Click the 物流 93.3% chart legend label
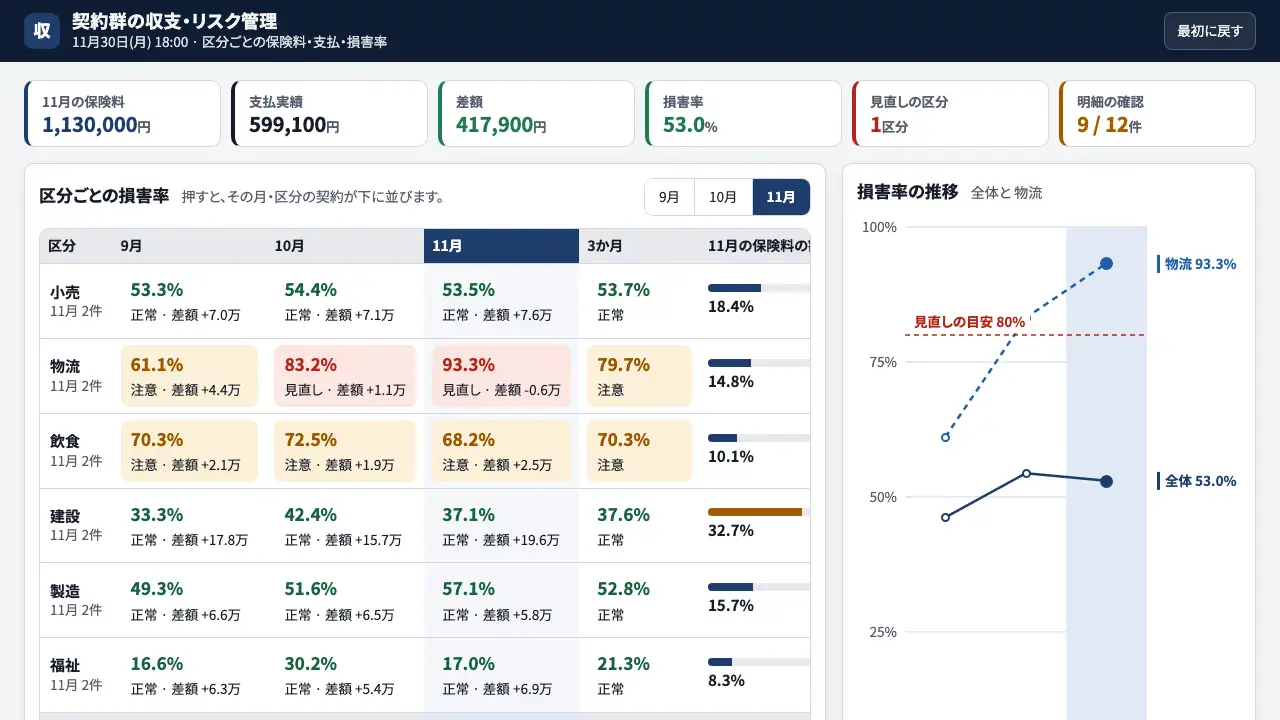Image resolution: width=1280 pixels, height=720 pixels. coord(1198,264)
